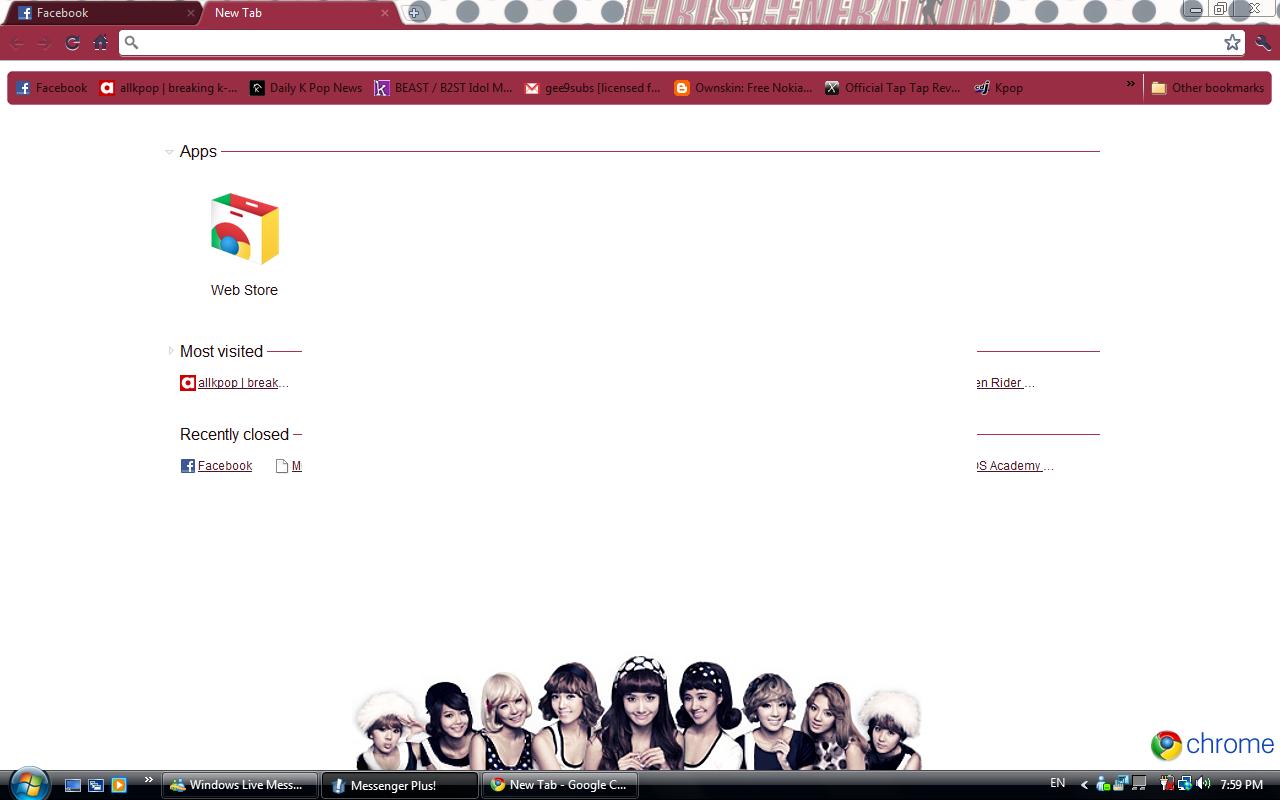
Task: Show hidden bookmarks via double chevron
Action: (x=1130, y=85)
